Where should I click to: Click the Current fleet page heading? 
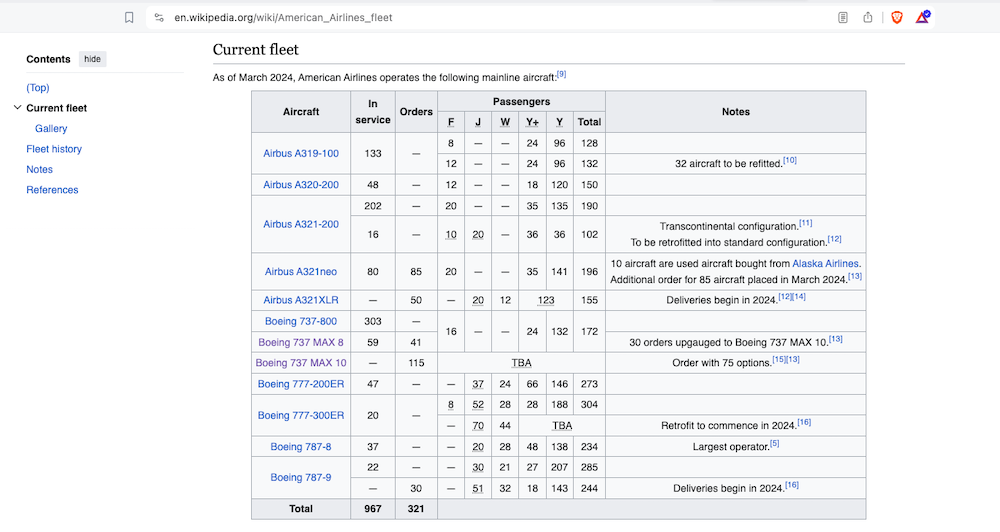pos(256,50)
